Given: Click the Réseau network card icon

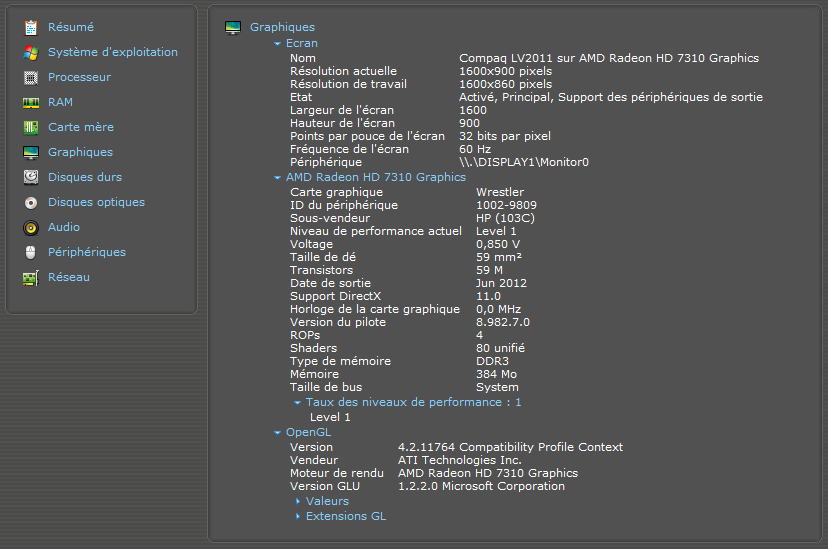Looking at the screenshot, I should (x=31, y=278).
